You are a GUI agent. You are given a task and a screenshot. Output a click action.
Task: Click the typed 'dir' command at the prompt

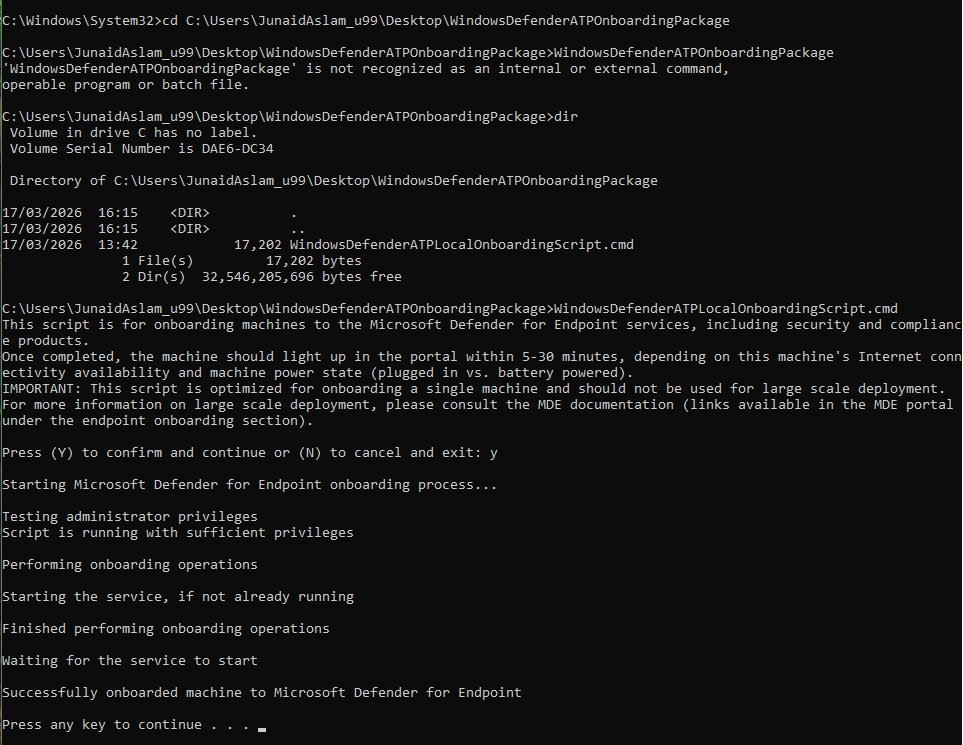tap(566, 117)
